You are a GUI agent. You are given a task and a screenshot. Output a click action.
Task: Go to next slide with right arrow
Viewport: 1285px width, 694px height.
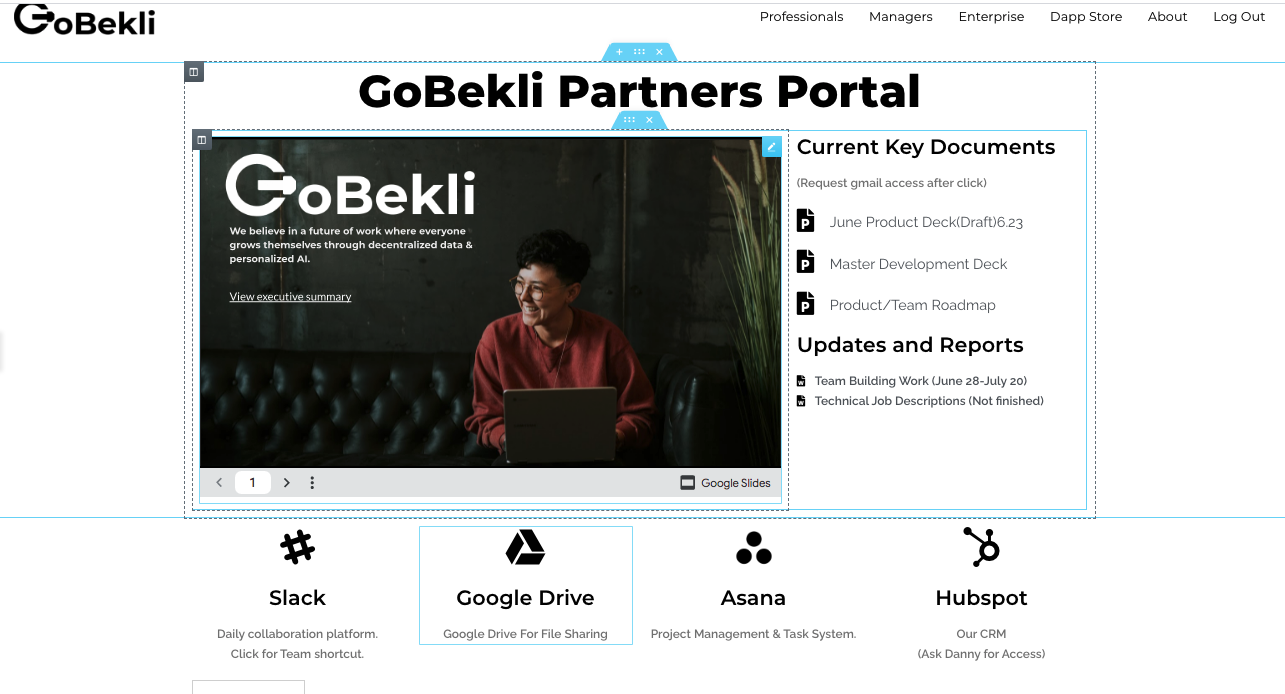286,483
